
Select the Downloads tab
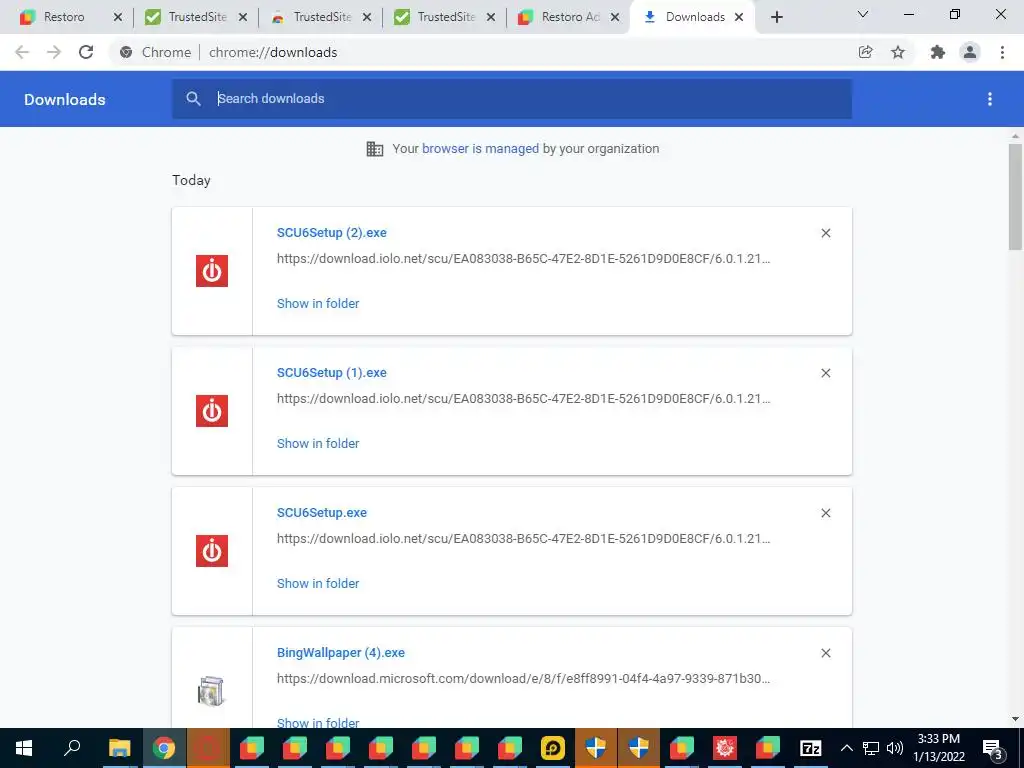[x=692, y=17]
